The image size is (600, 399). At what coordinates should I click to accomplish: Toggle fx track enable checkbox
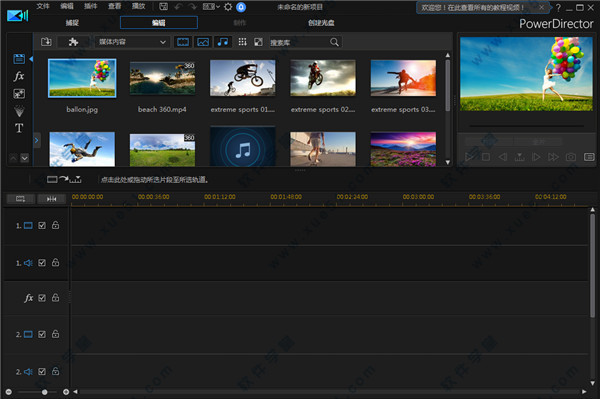tap(42, 298)
